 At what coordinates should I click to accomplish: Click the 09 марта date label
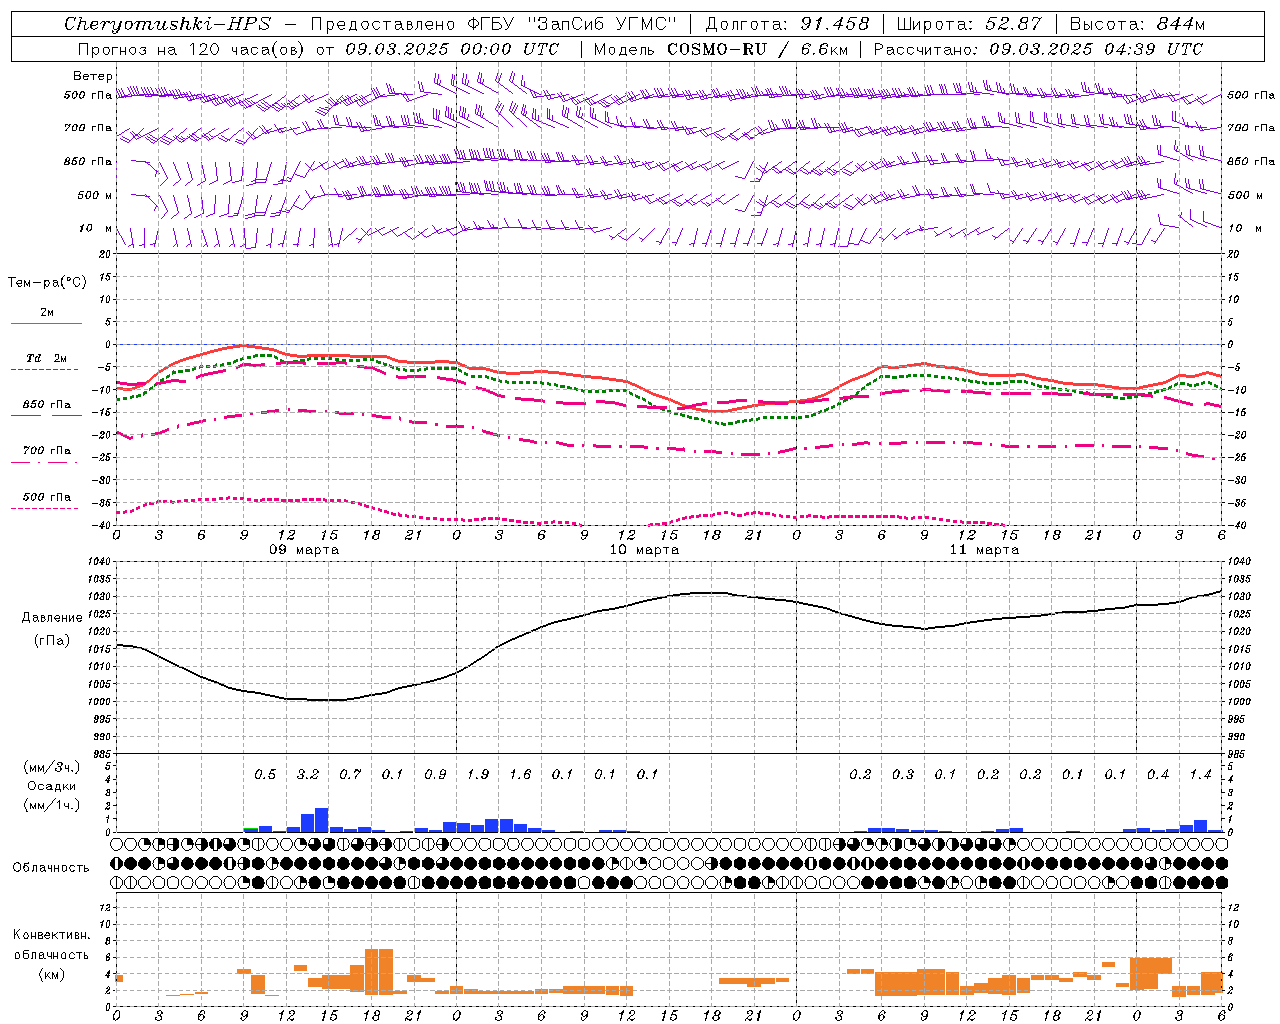[304, 550]
